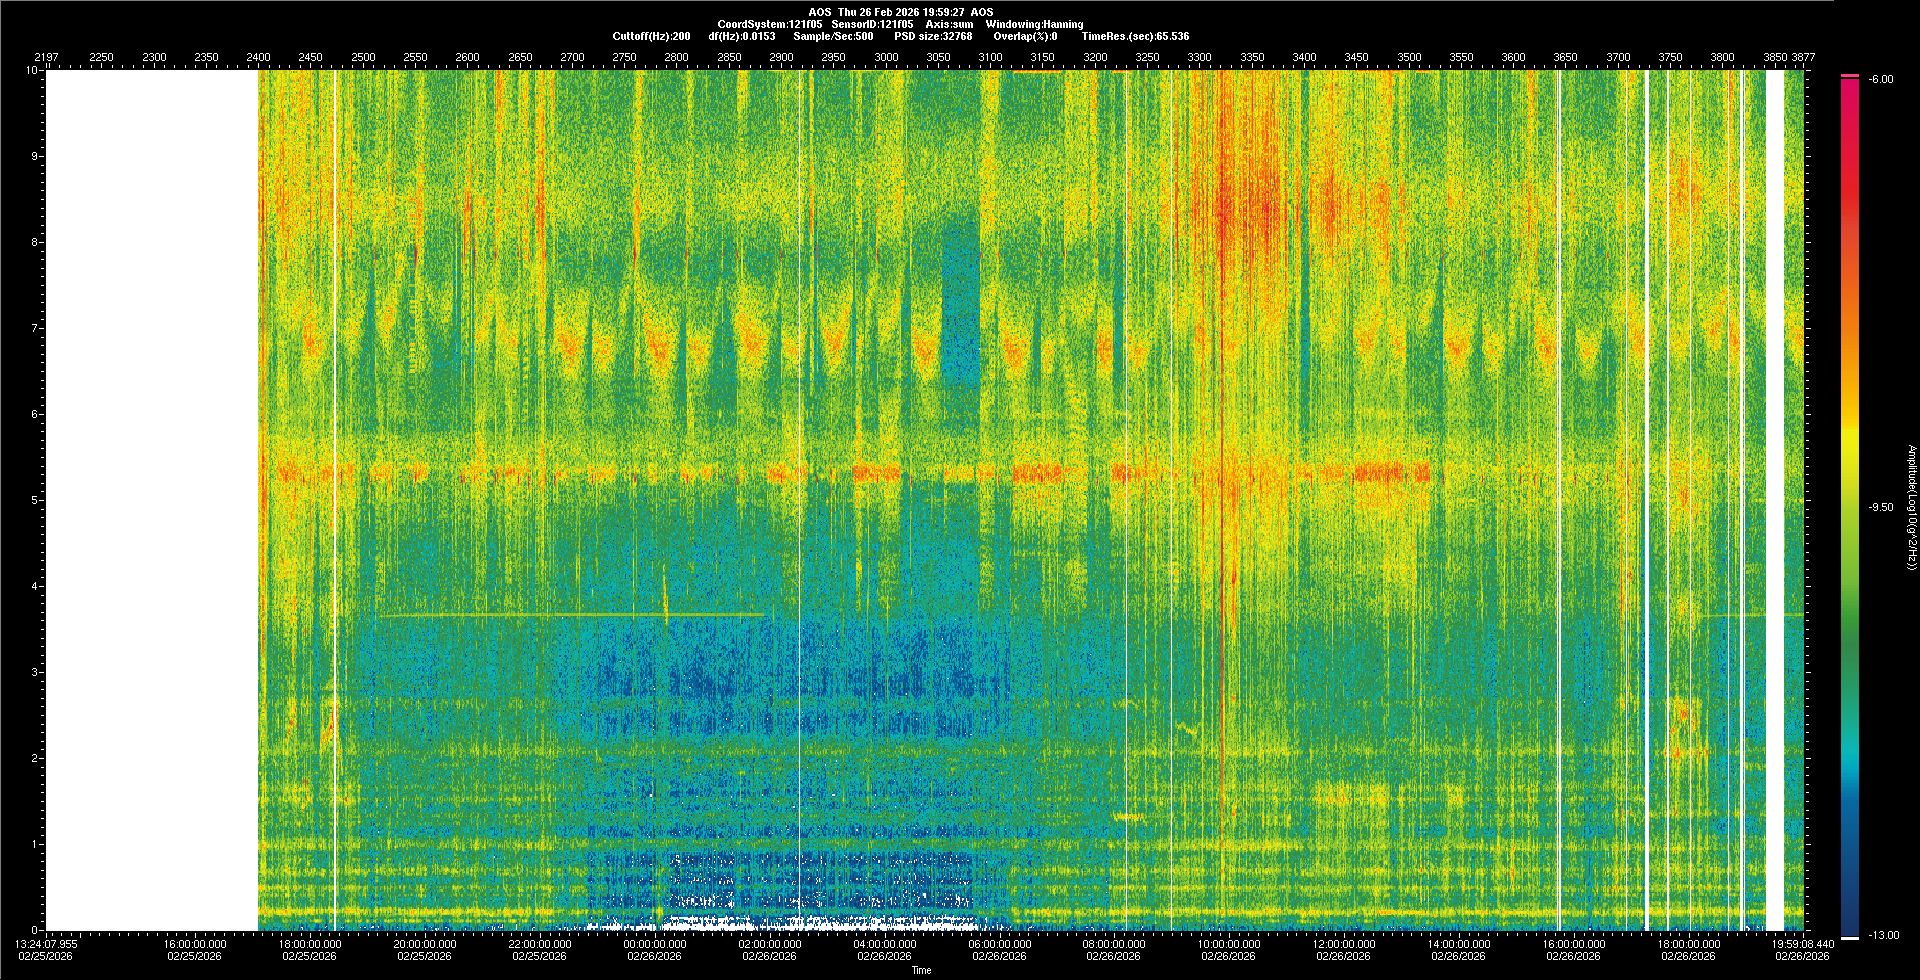Click the Time axis title at bottom
Viewport: 1920px width, 980px height.
921,970
